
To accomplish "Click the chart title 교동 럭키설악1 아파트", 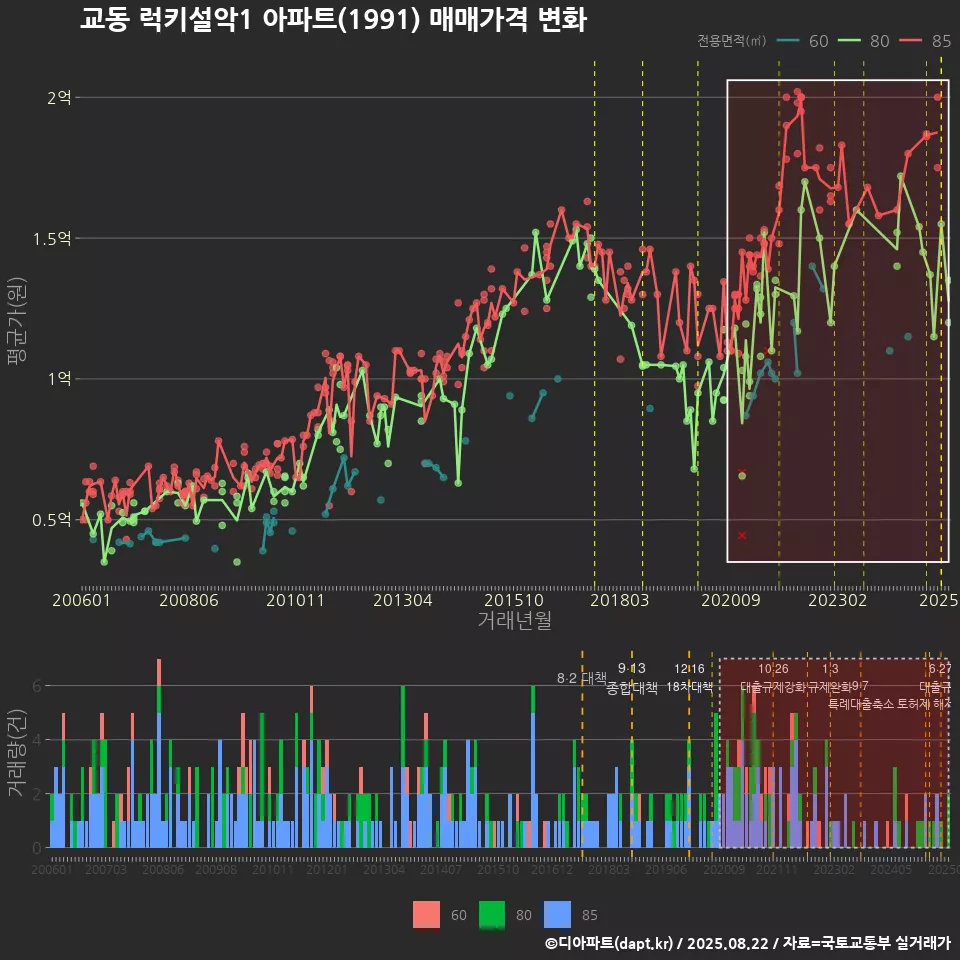I will [333, 20].
